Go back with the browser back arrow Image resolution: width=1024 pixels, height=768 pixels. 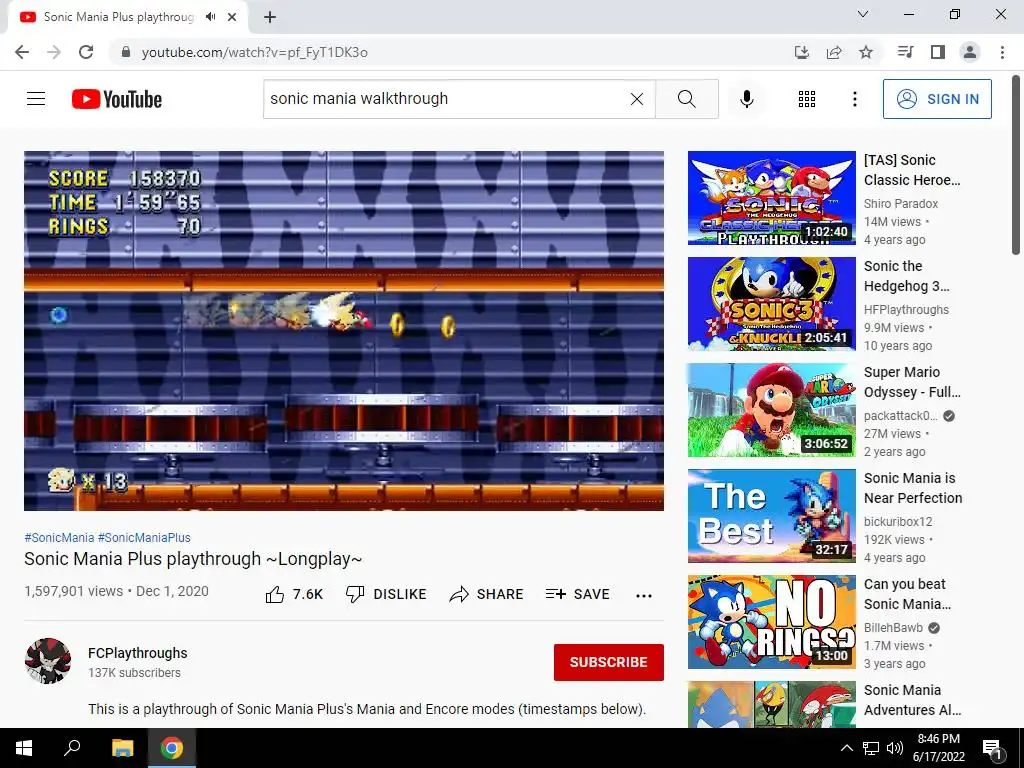point(22,52)
